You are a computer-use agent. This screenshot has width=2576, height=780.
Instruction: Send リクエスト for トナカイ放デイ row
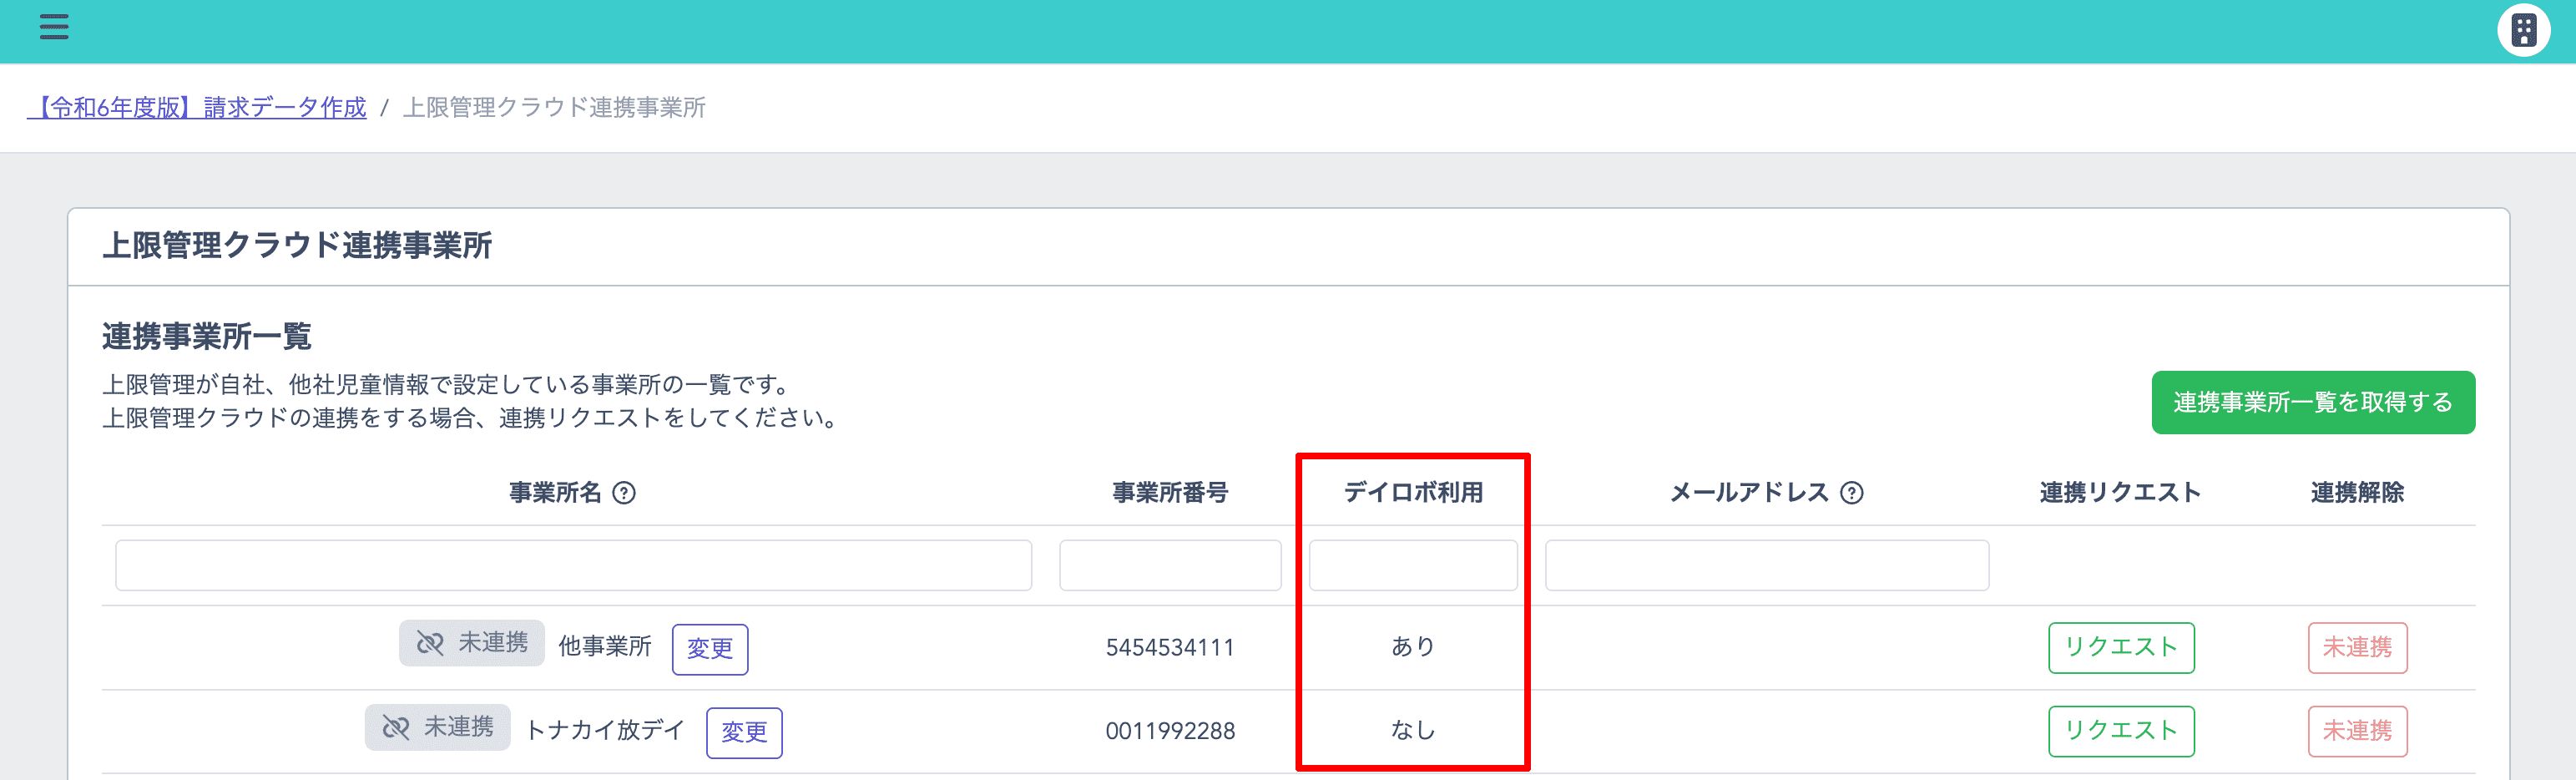tap(2121, 732)
